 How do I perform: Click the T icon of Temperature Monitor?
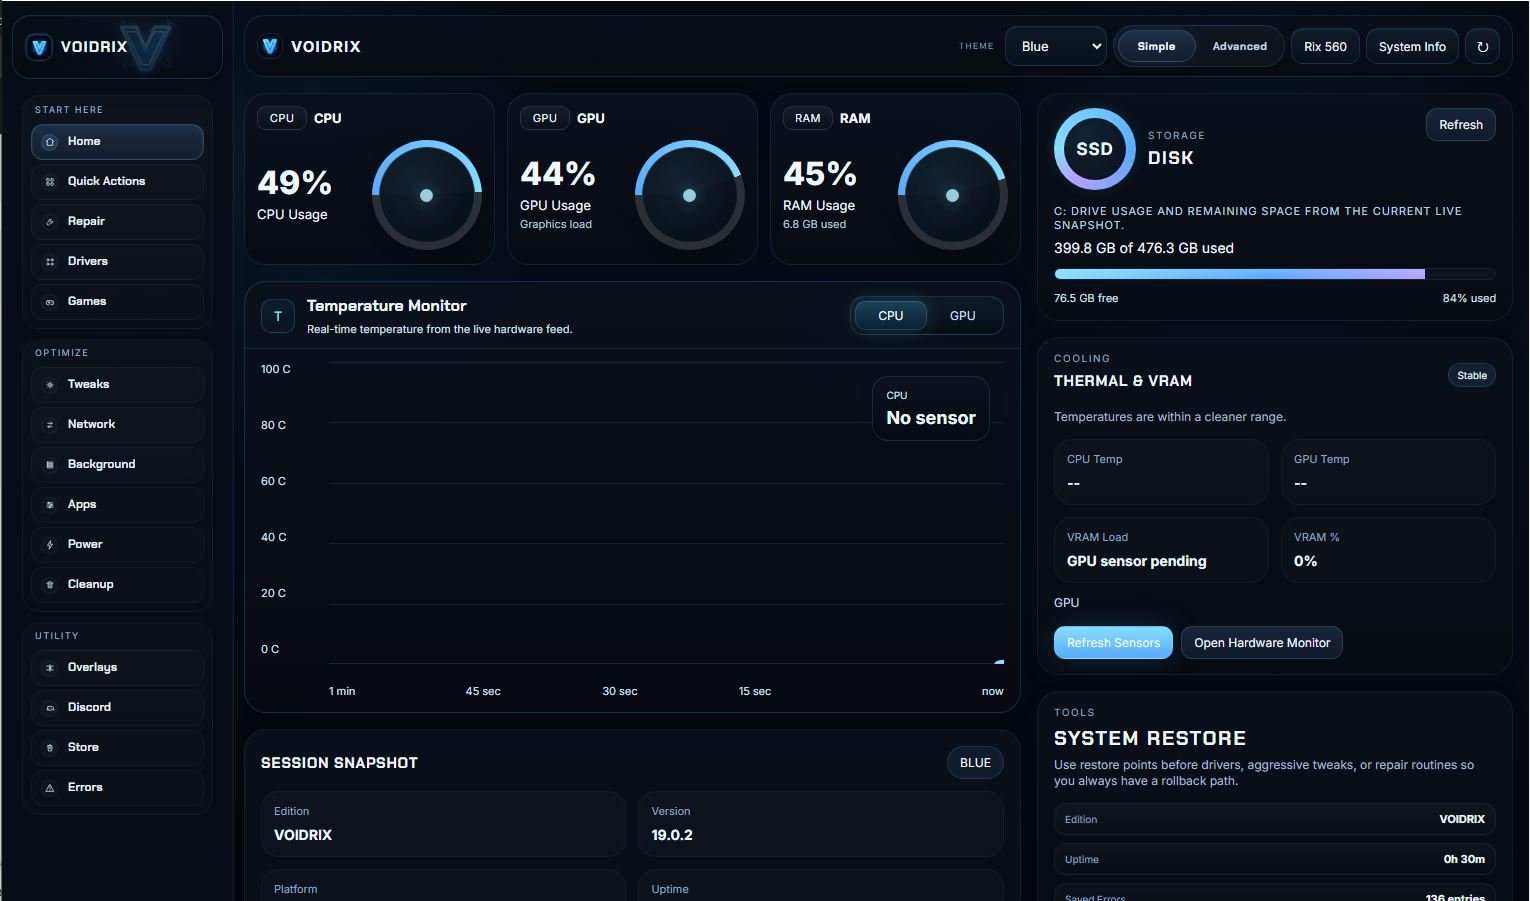278,316
